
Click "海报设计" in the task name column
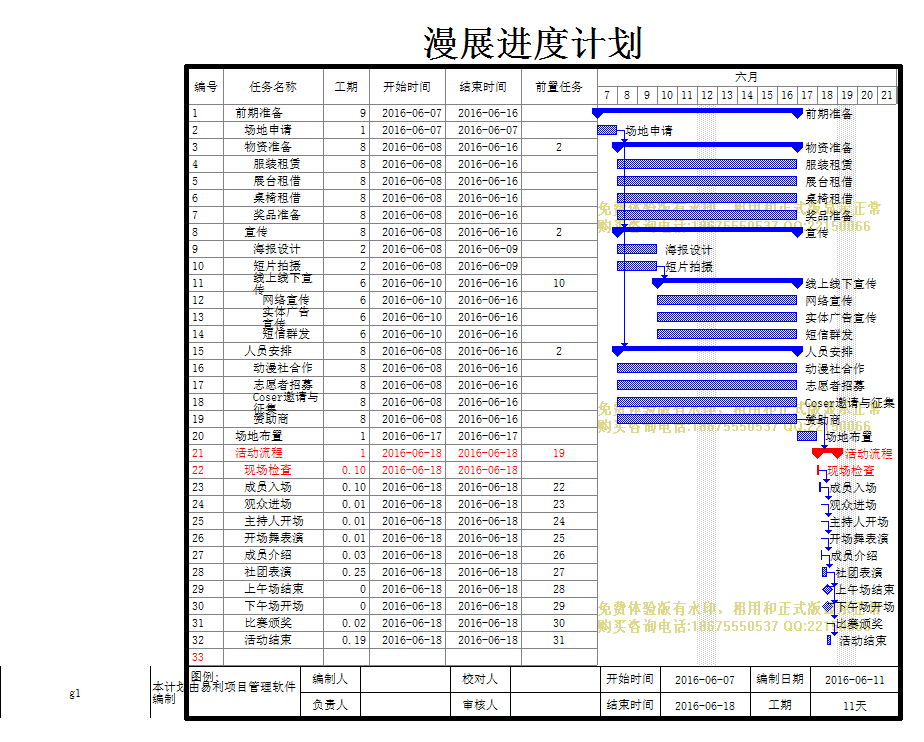tap(276, 249)
